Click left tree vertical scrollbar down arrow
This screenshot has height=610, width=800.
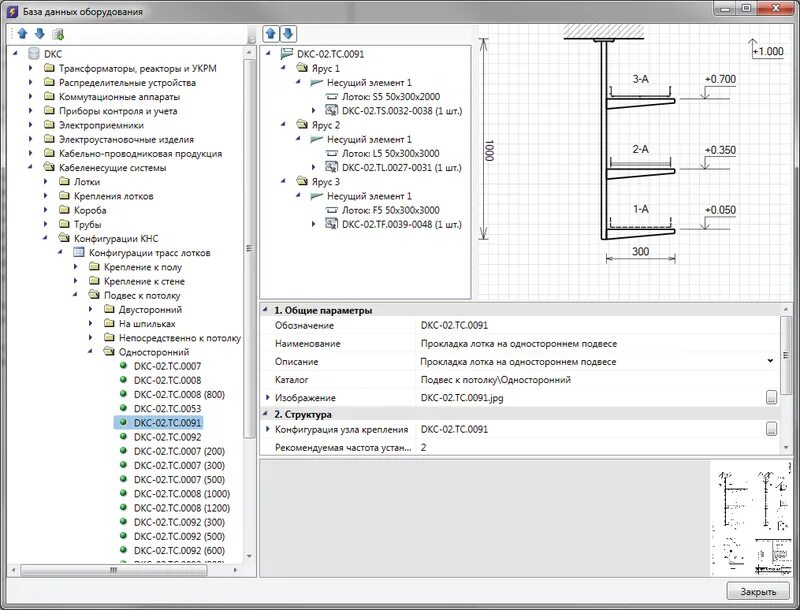pos(249,556)
